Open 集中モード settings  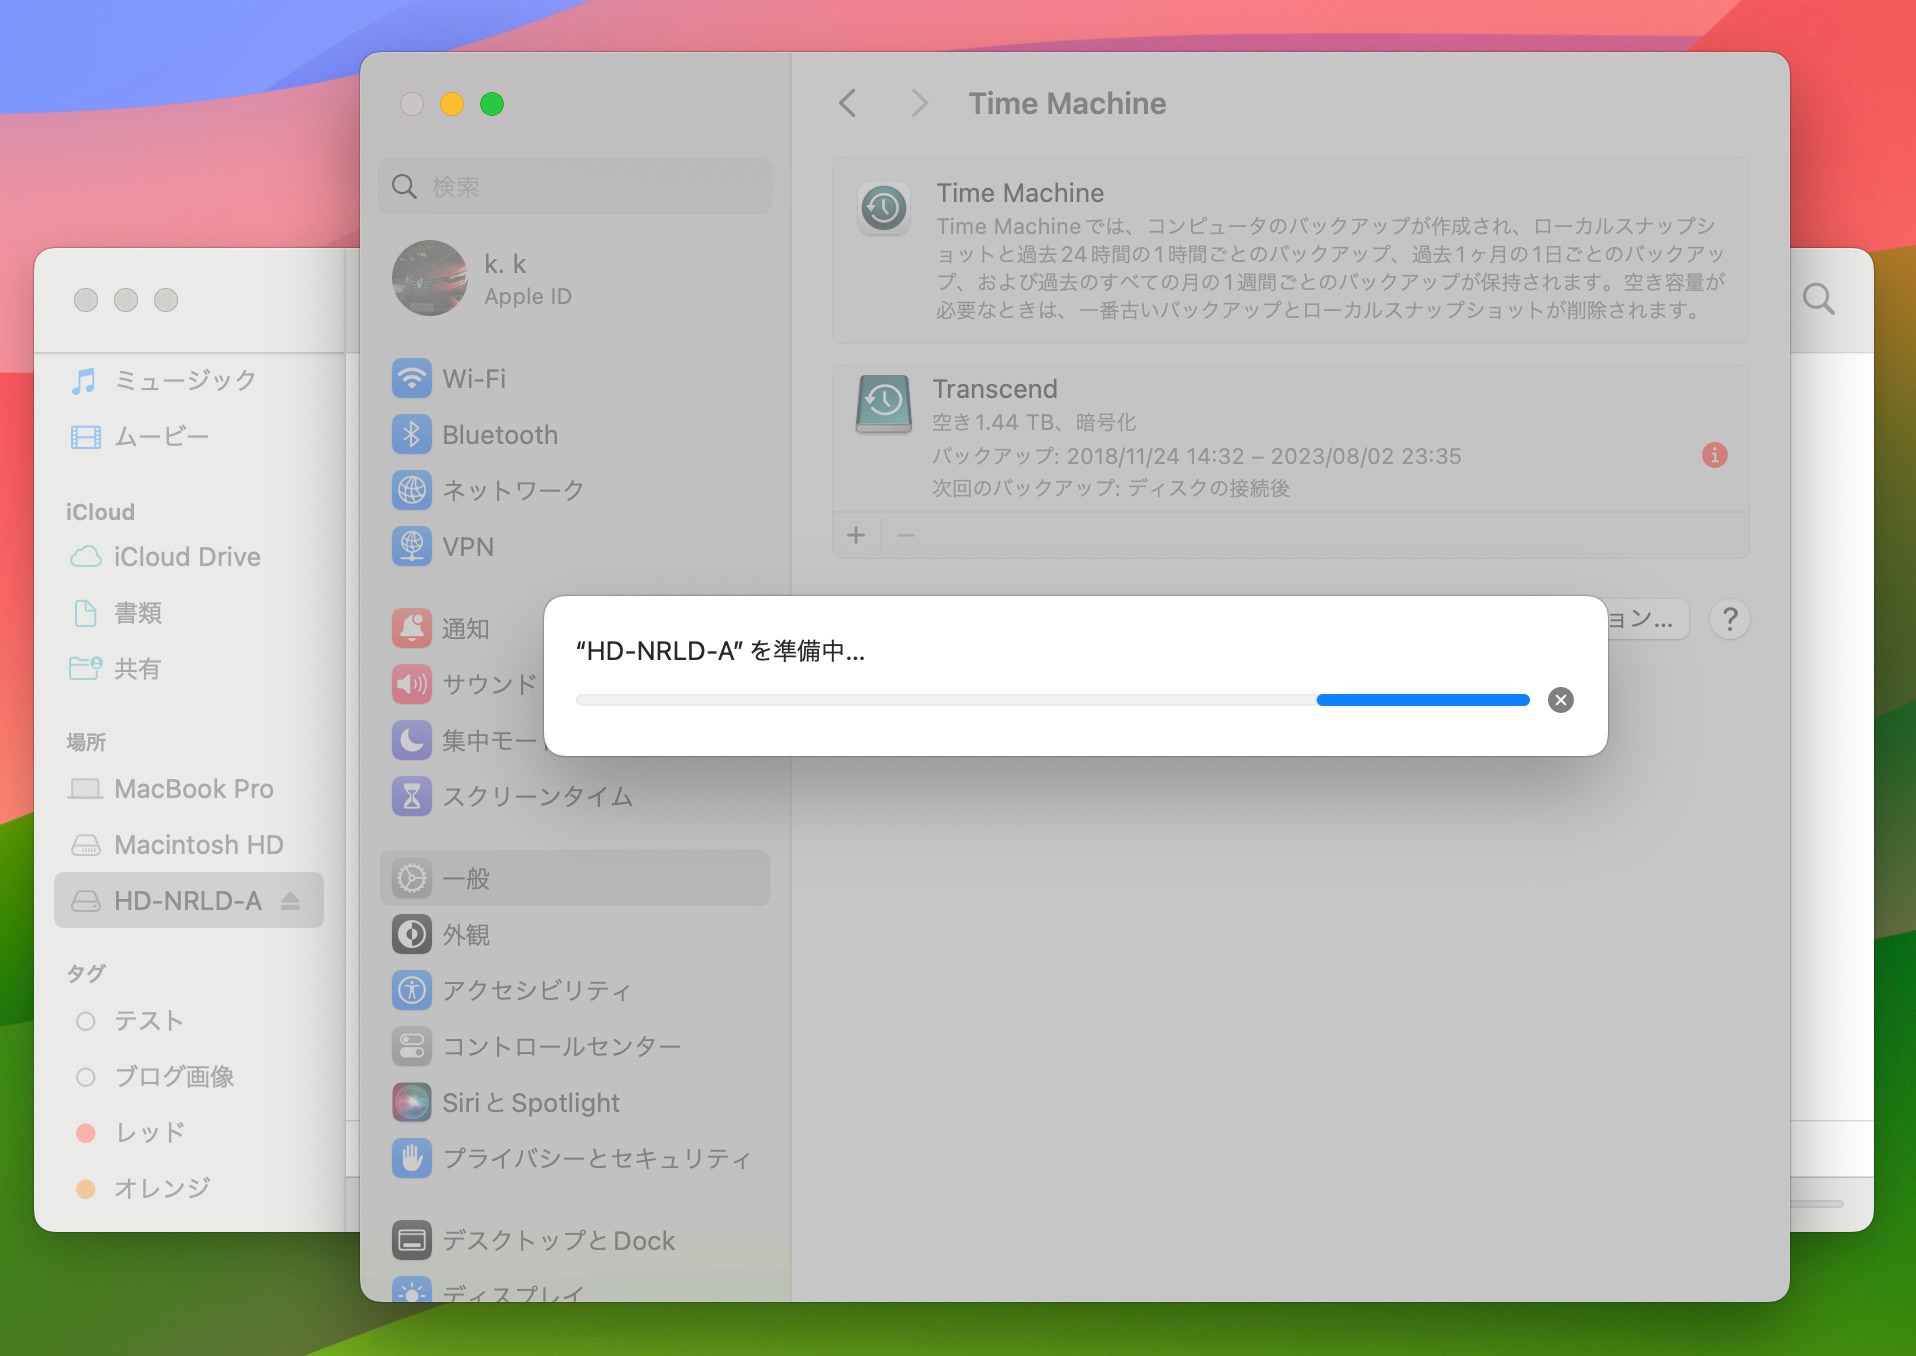(466, 741)
